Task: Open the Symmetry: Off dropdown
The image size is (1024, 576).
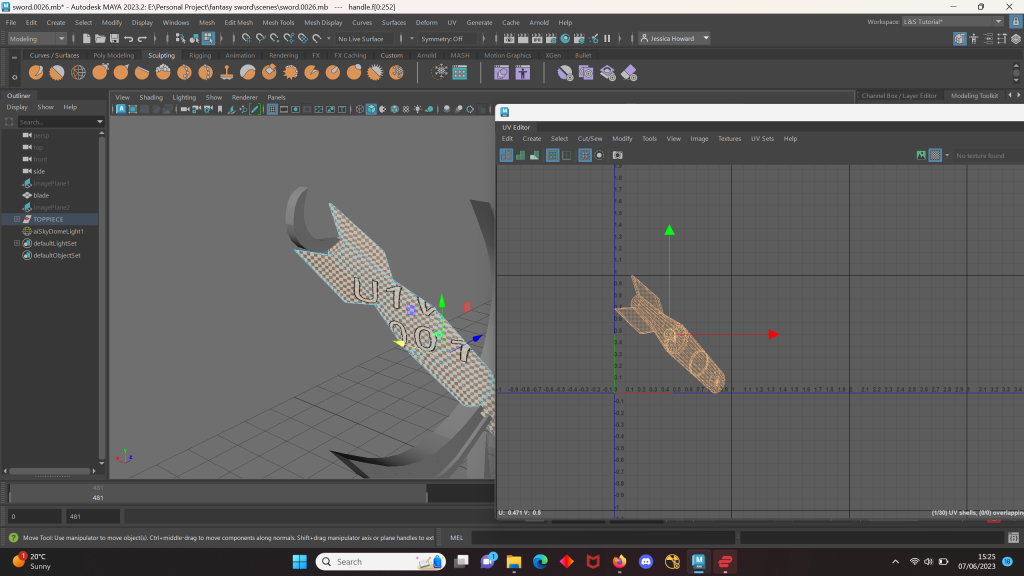Action: (x=447, y=39)
